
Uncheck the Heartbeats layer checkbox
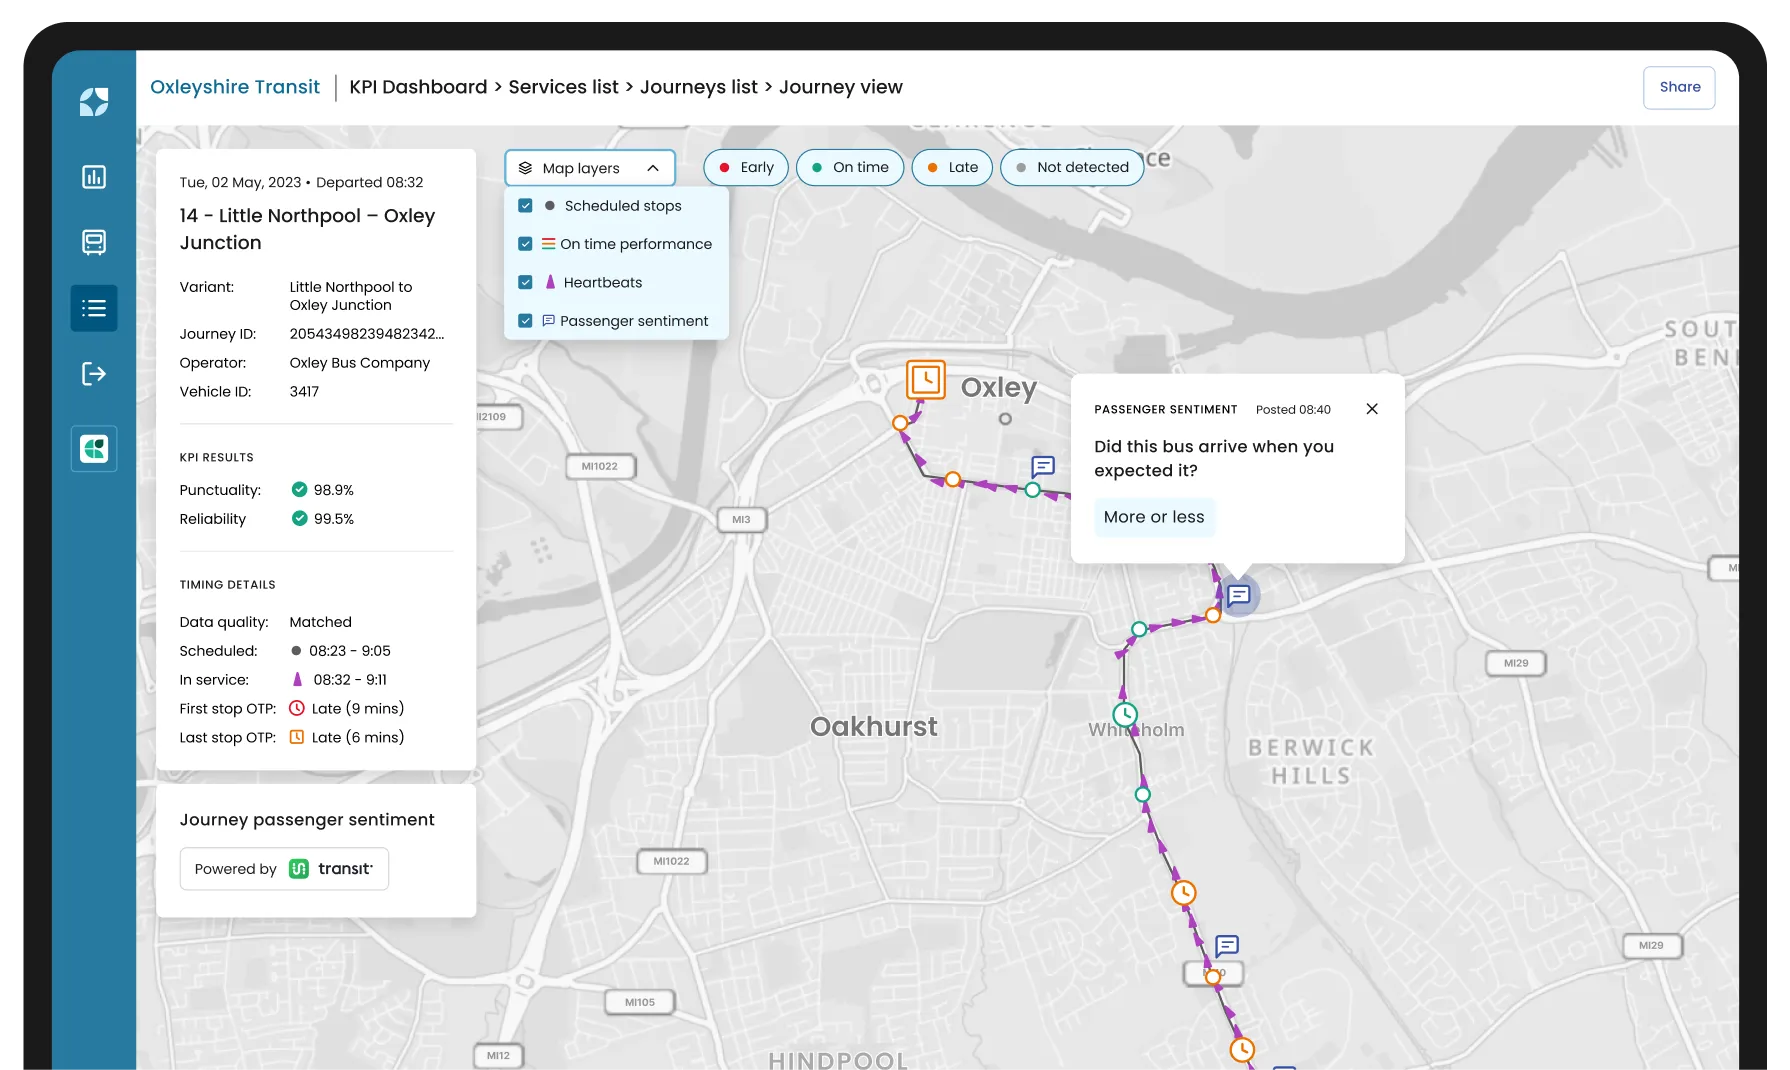(525, 282)
